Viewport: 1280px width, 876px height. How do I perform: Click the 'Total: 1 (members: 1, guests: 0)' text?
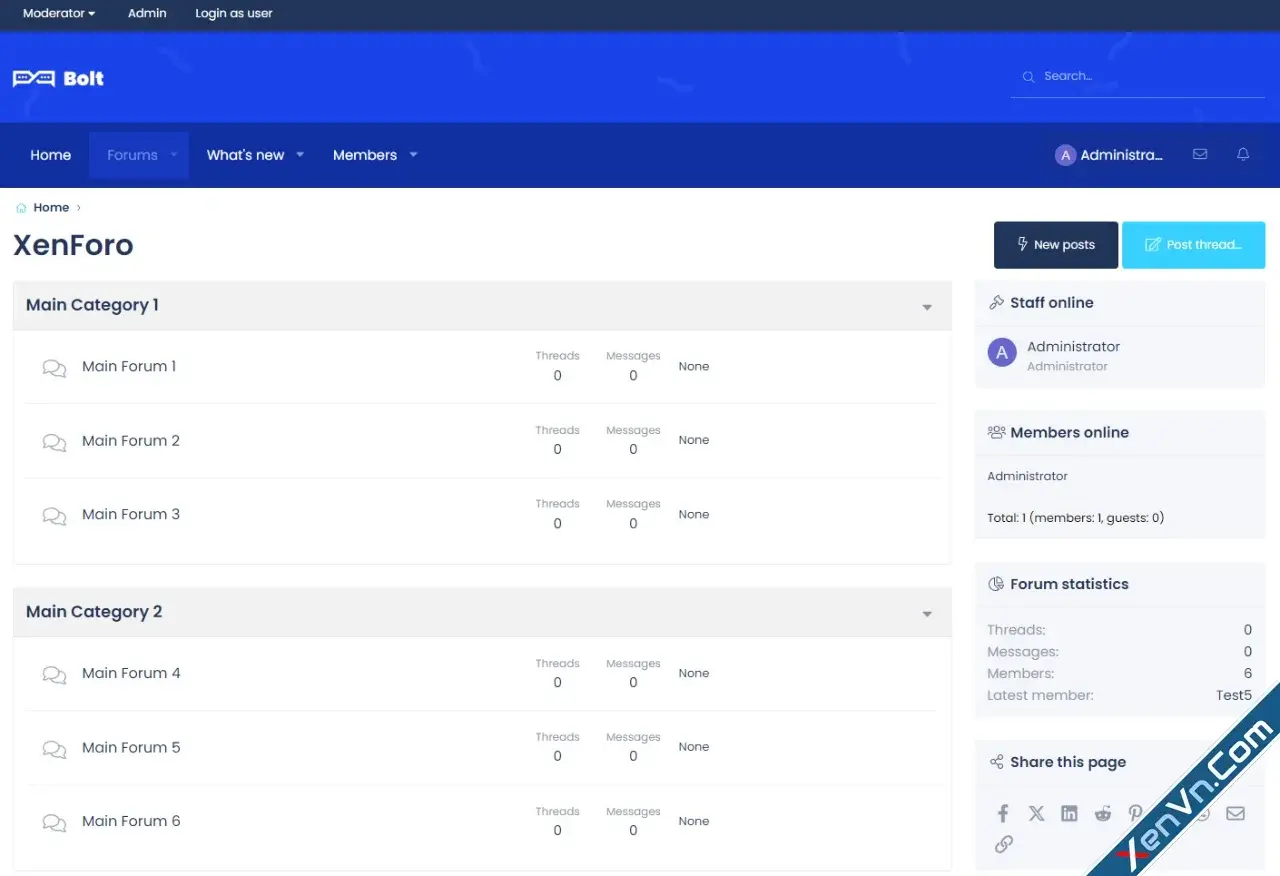pos(1075,518)
